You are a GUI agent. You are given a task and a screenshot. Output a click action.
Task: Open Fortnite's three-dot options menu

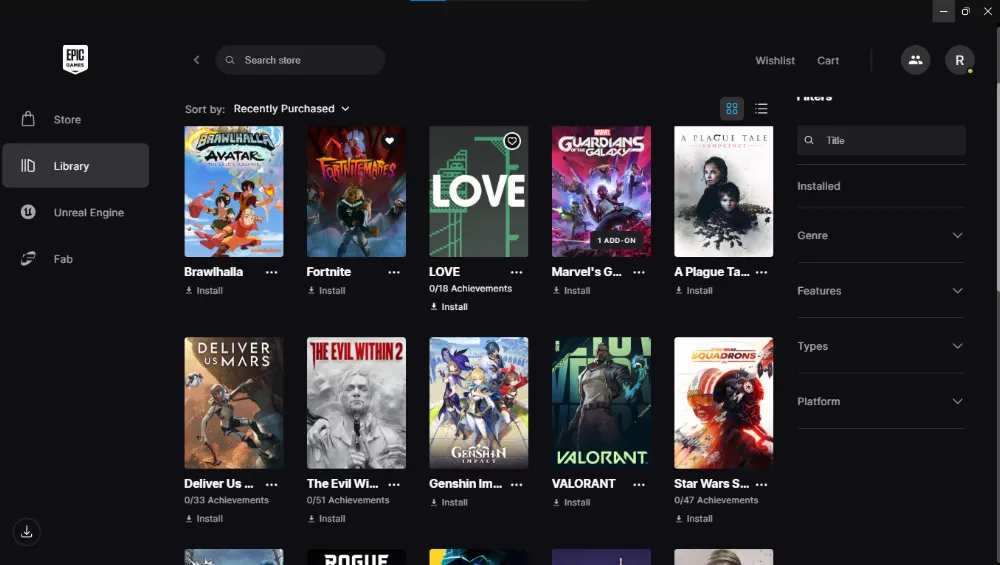(394, 272)
